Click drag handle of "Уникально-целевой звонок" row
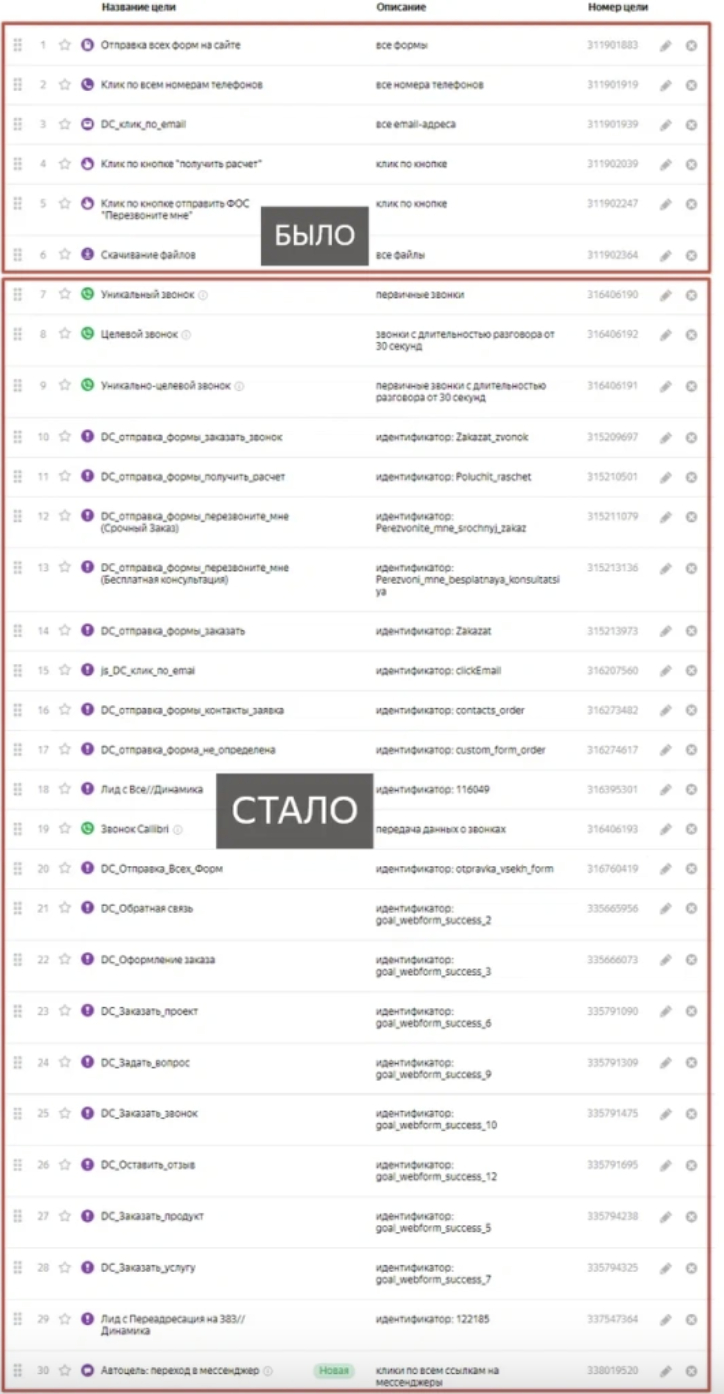724x1394 pixels. 18,385
